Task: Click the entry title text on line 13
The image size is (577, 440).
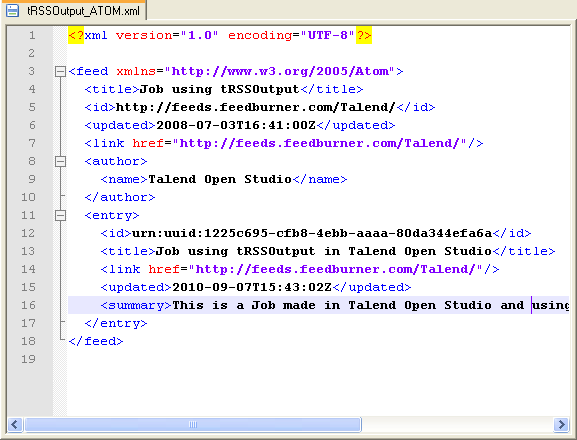Action: coord(323,252)
